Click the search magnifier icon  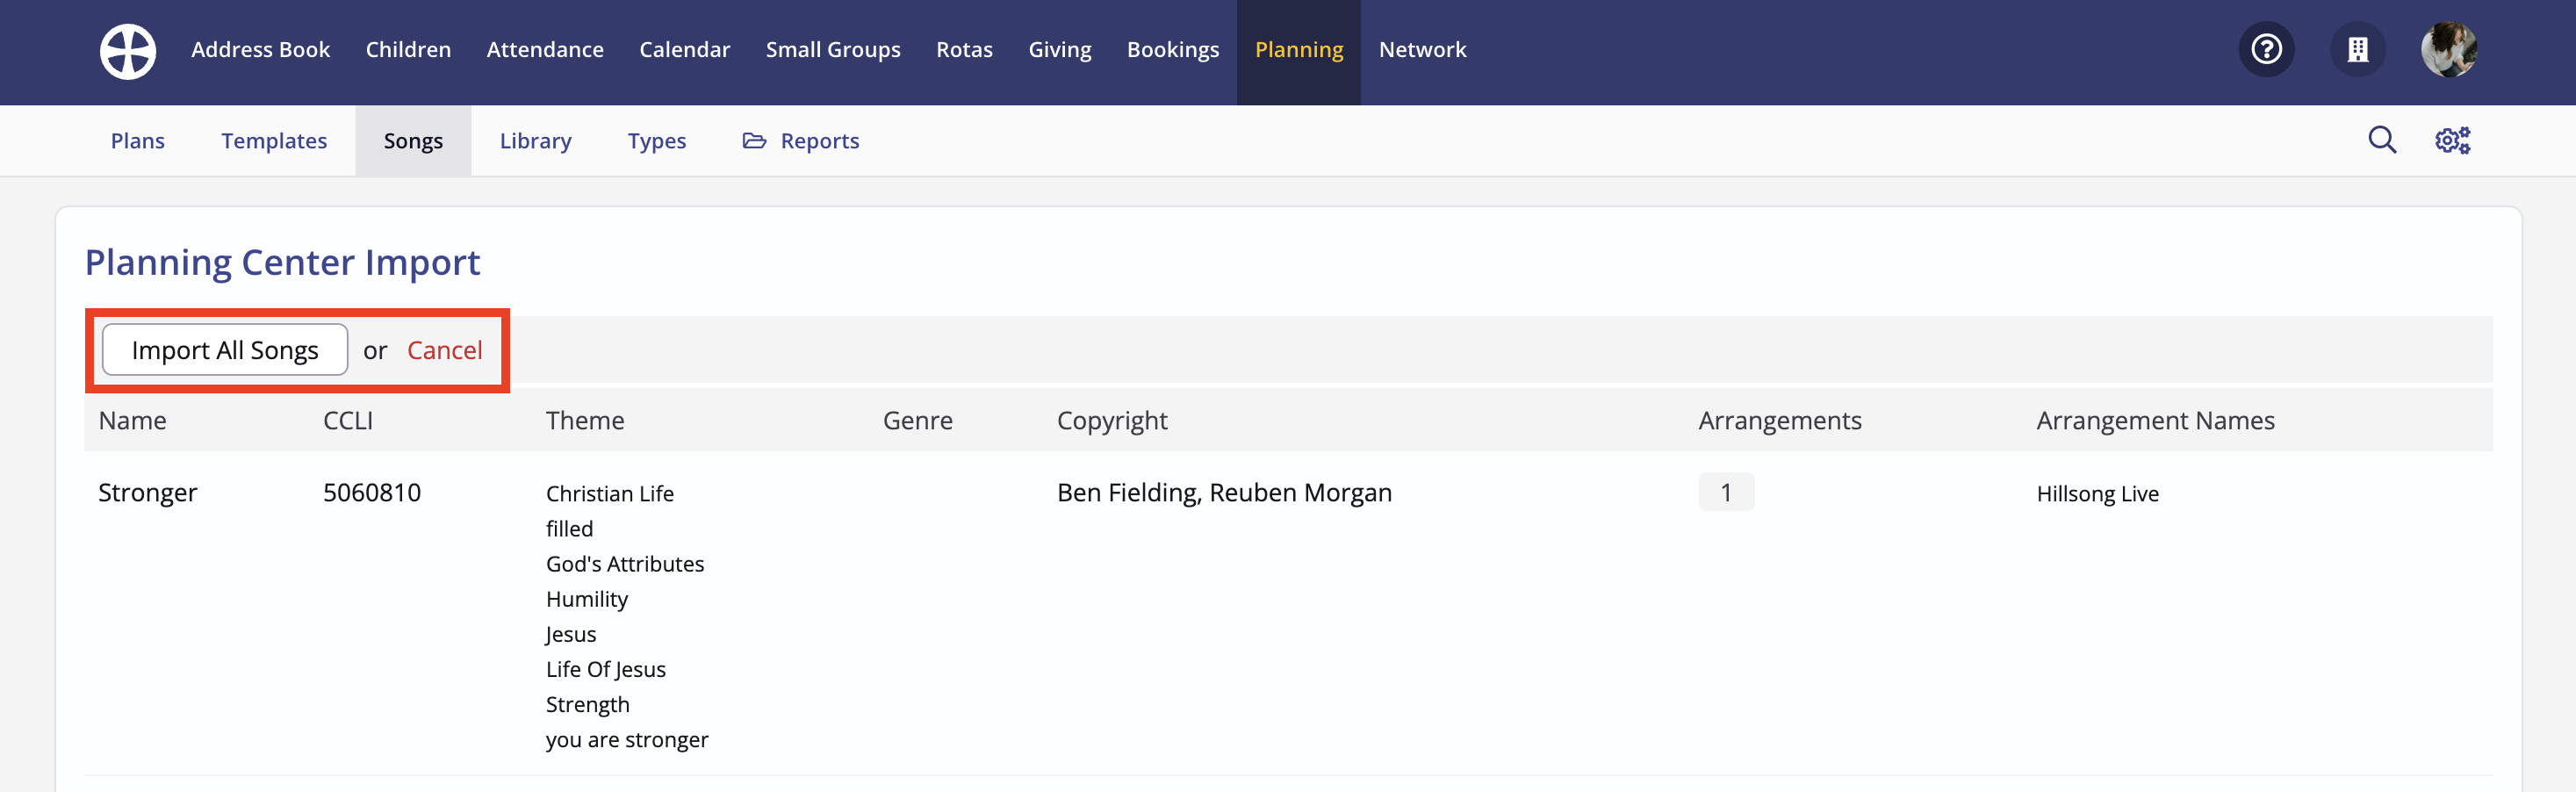(x=2382, y=140)
